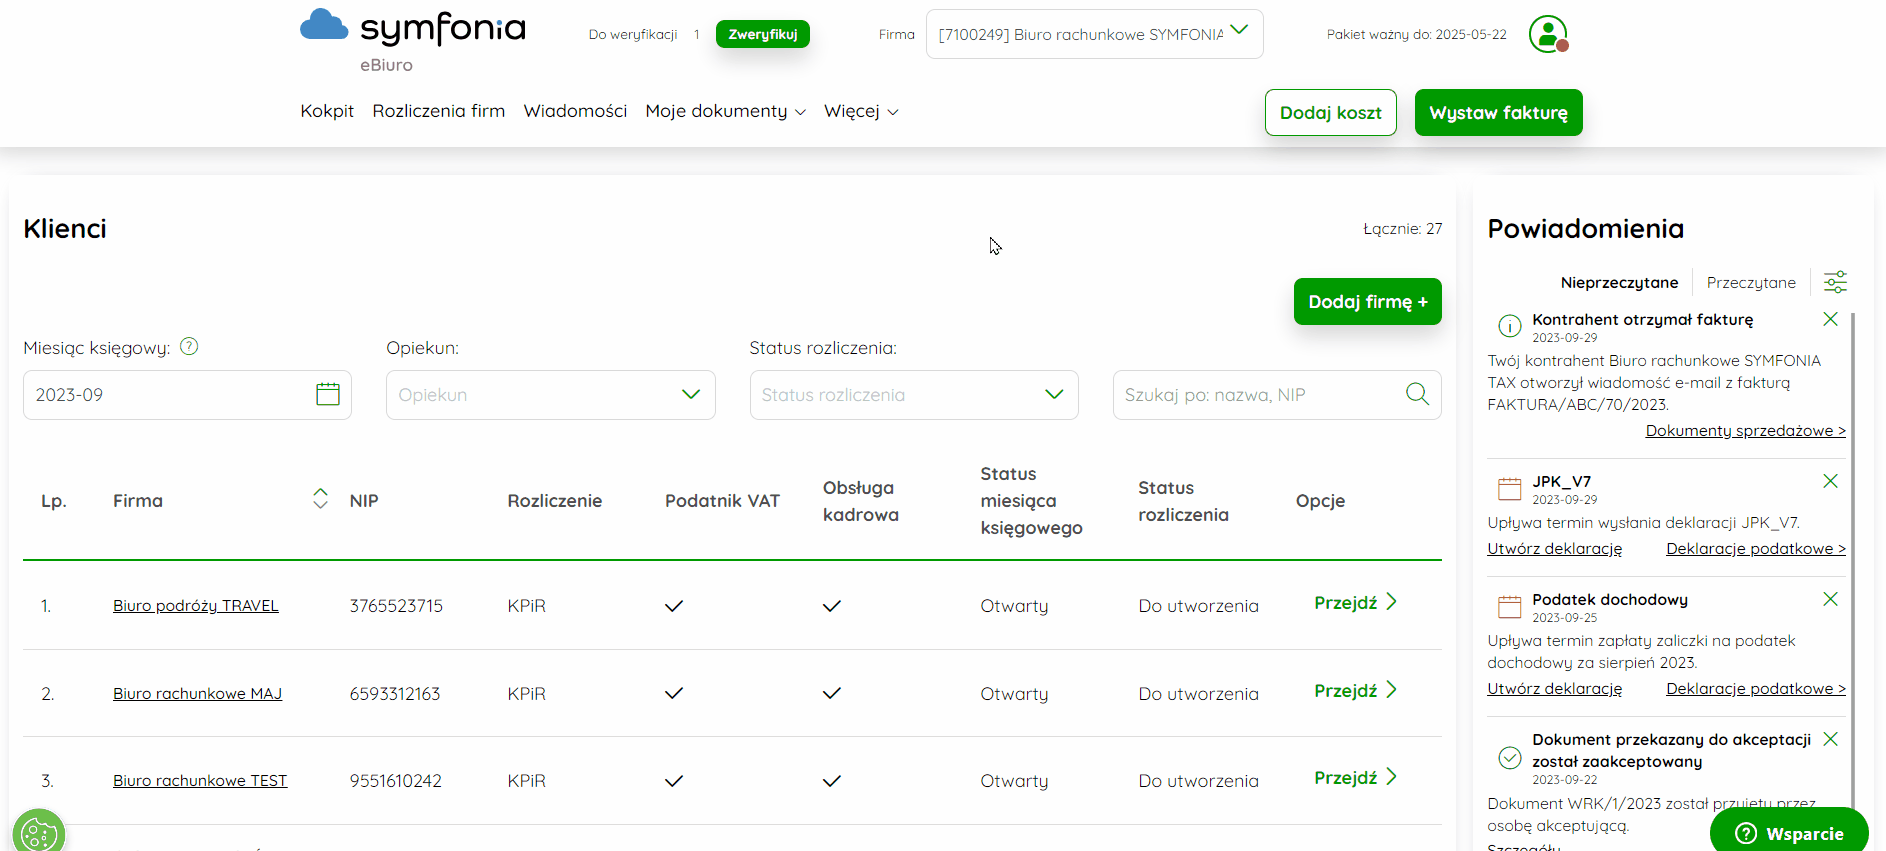
Task: Click the Wystaw fakturę button
Action: [x=1499, y=113]
